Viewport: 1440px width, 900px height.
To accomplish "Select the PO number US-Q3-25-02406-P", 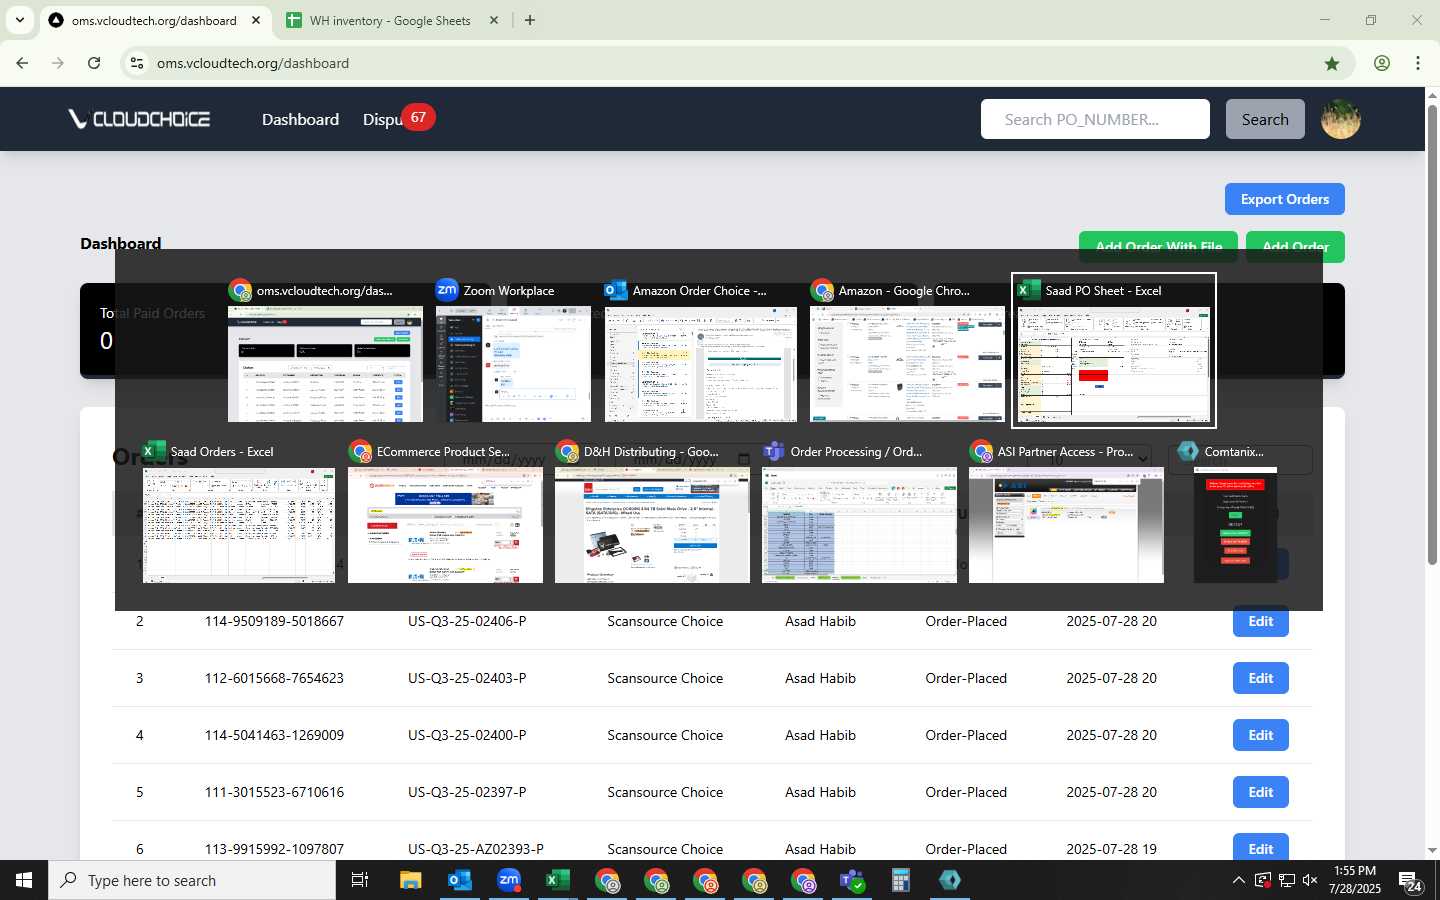I will click(x=467, y=621).
